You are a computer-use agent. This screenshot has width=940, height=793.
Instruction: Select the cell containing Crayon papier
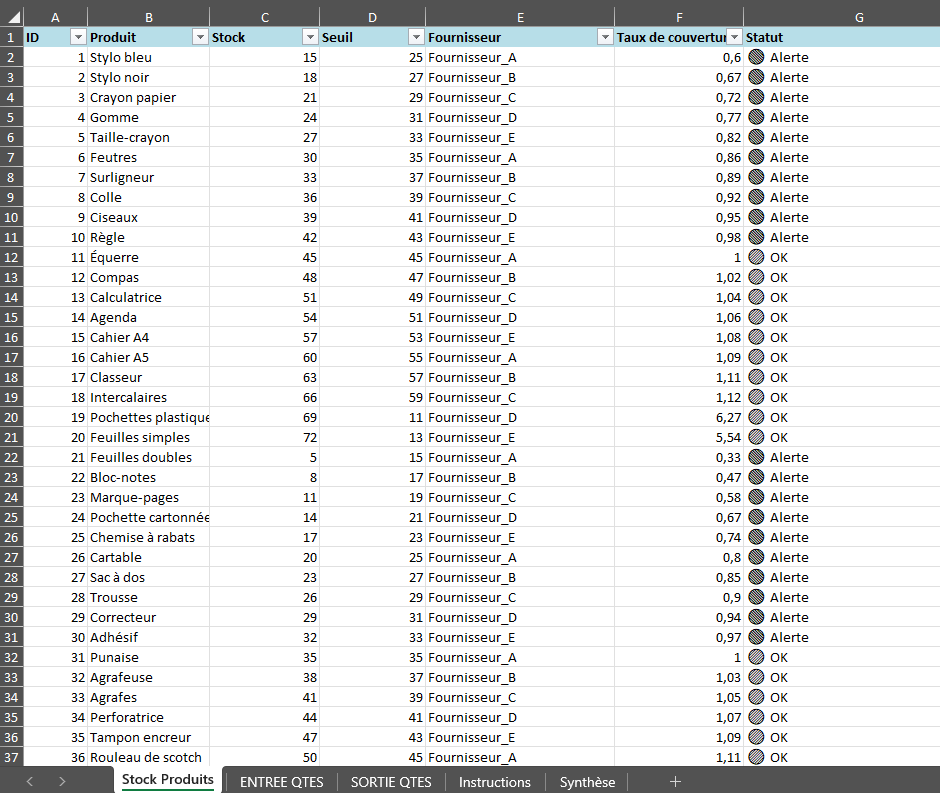pos(149,97)
